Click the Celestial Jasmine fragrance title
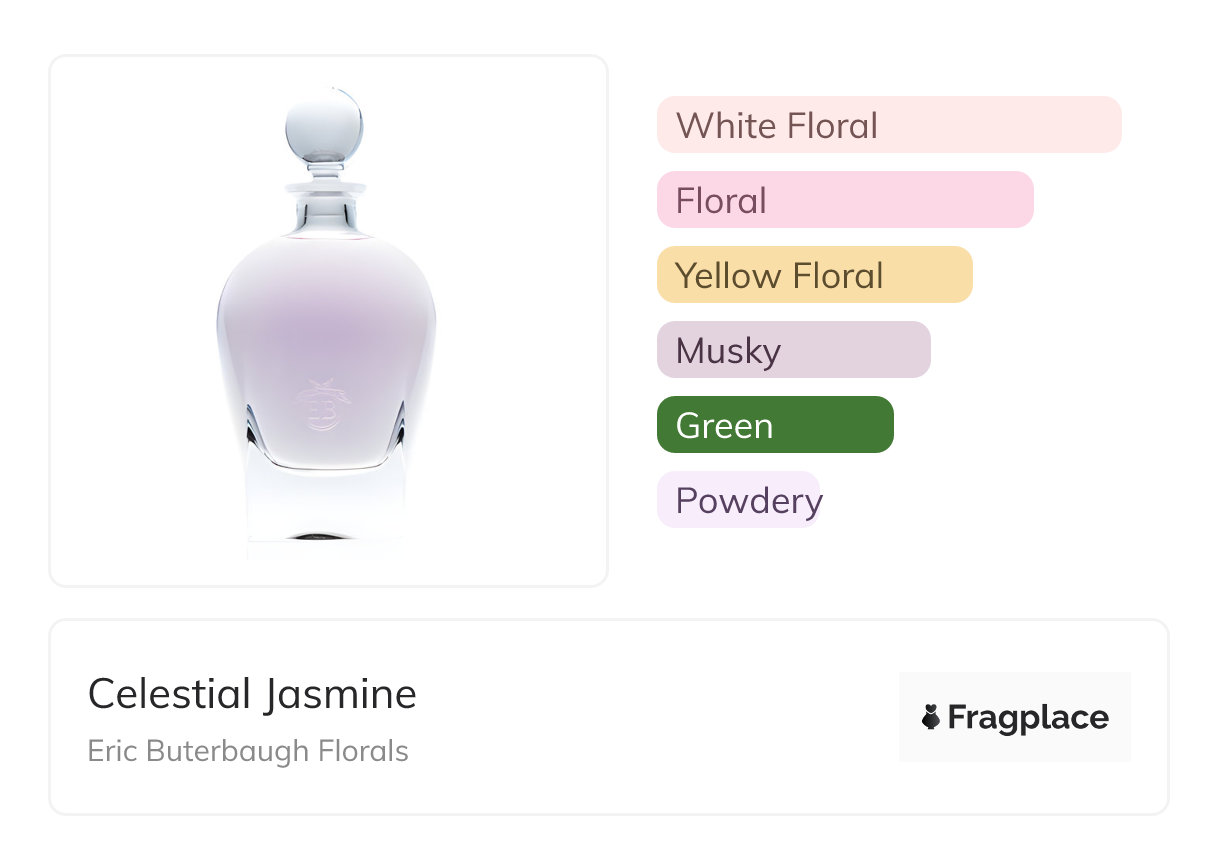This screenshot has width=1218, height=864. (252, 693)
